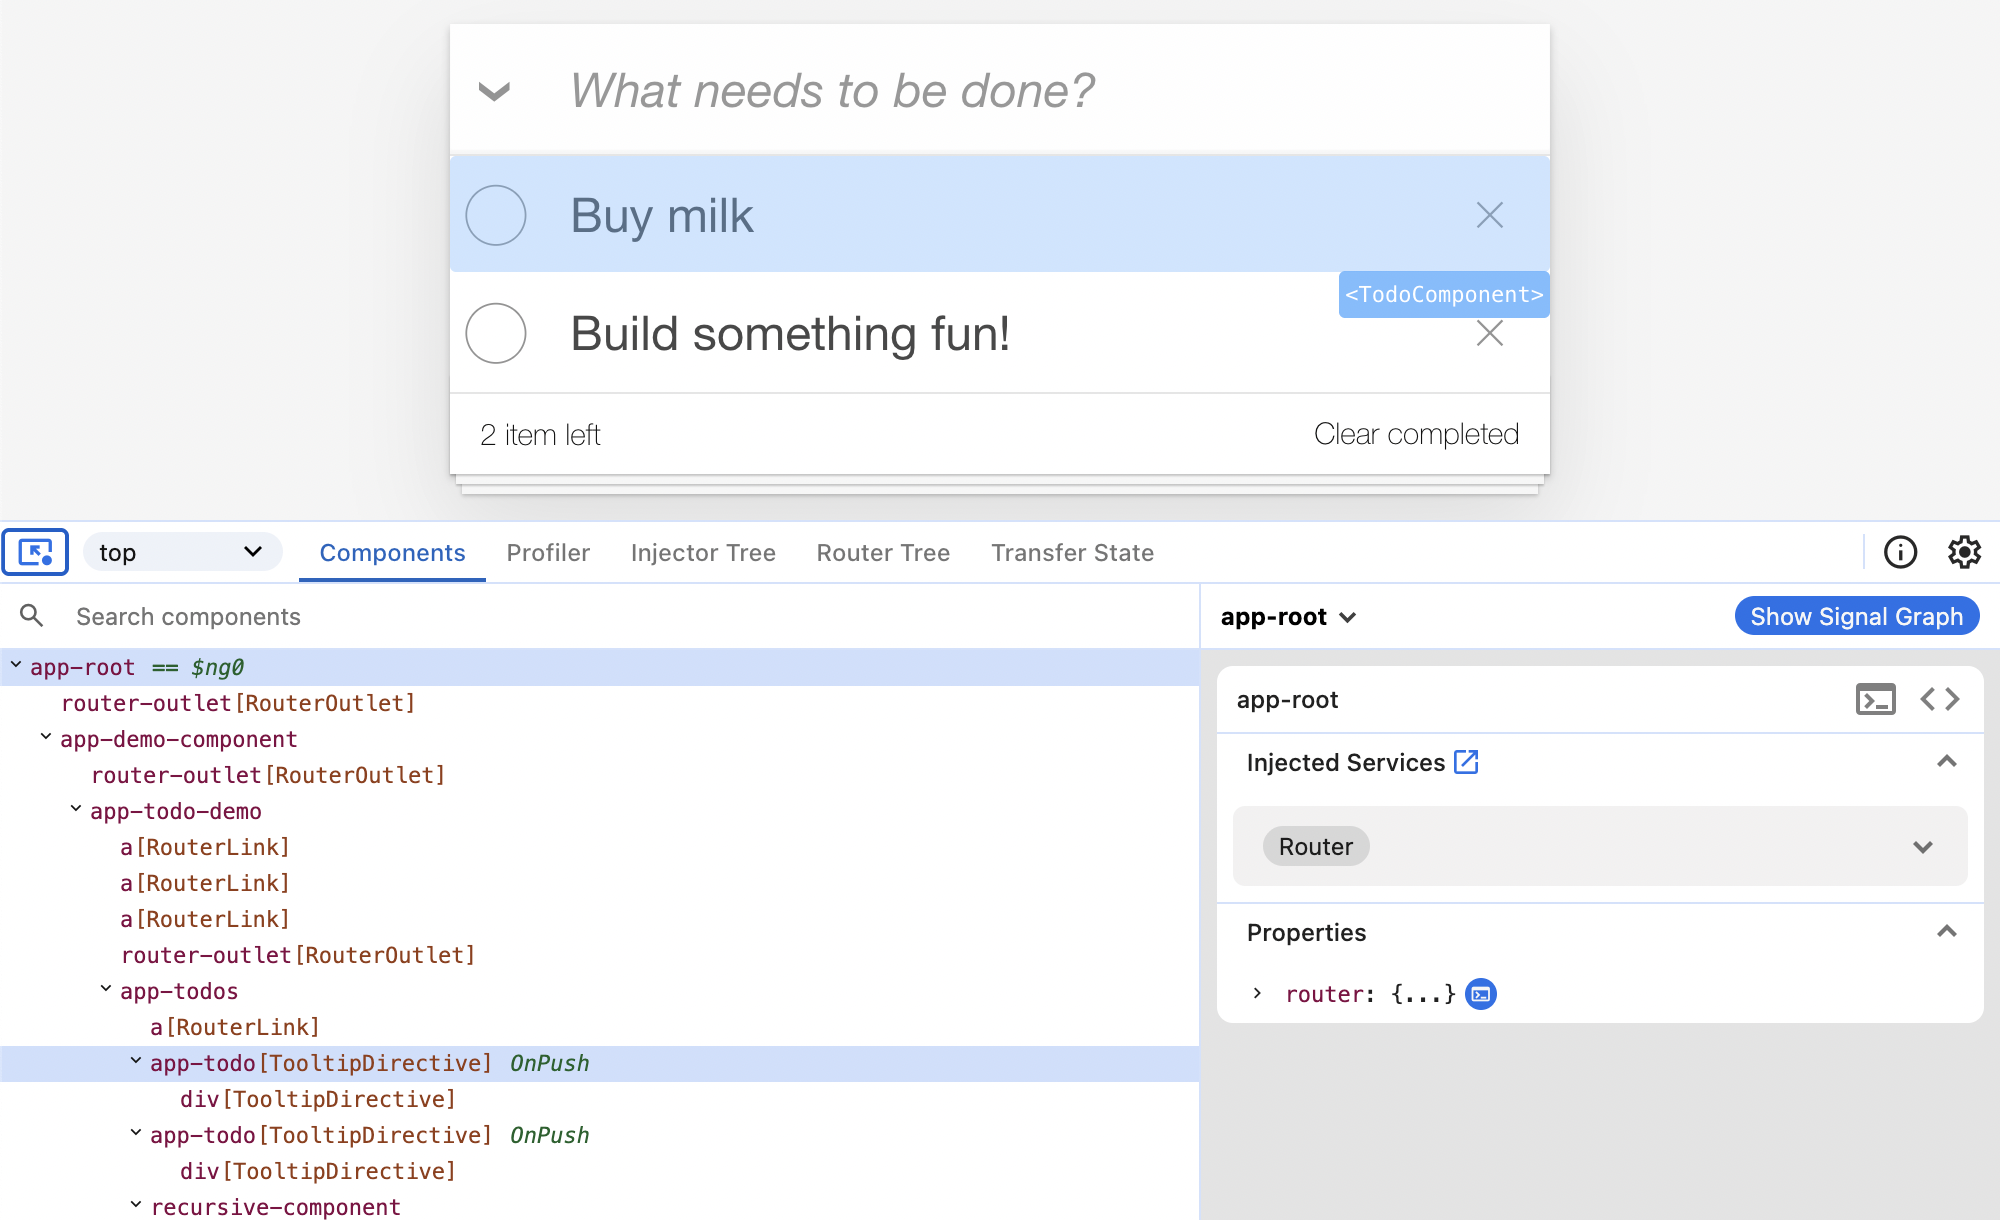Click the search icon in the components panel
2000x1220 pixels.
(31, 615)
